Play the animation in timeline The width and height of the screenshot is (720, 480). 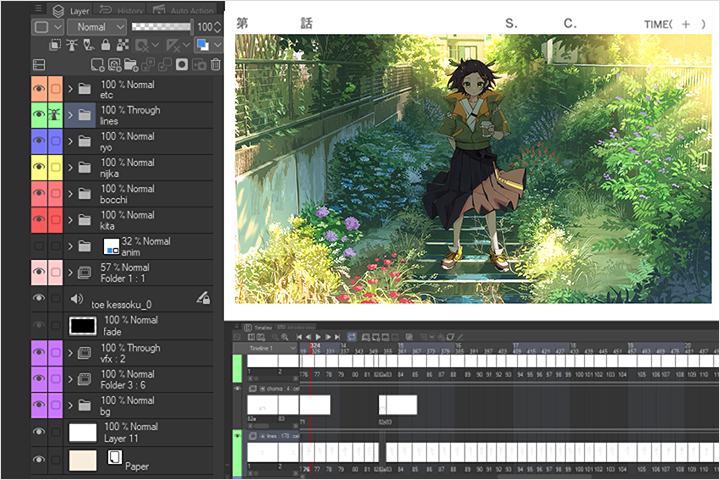[x=318, y=337]
